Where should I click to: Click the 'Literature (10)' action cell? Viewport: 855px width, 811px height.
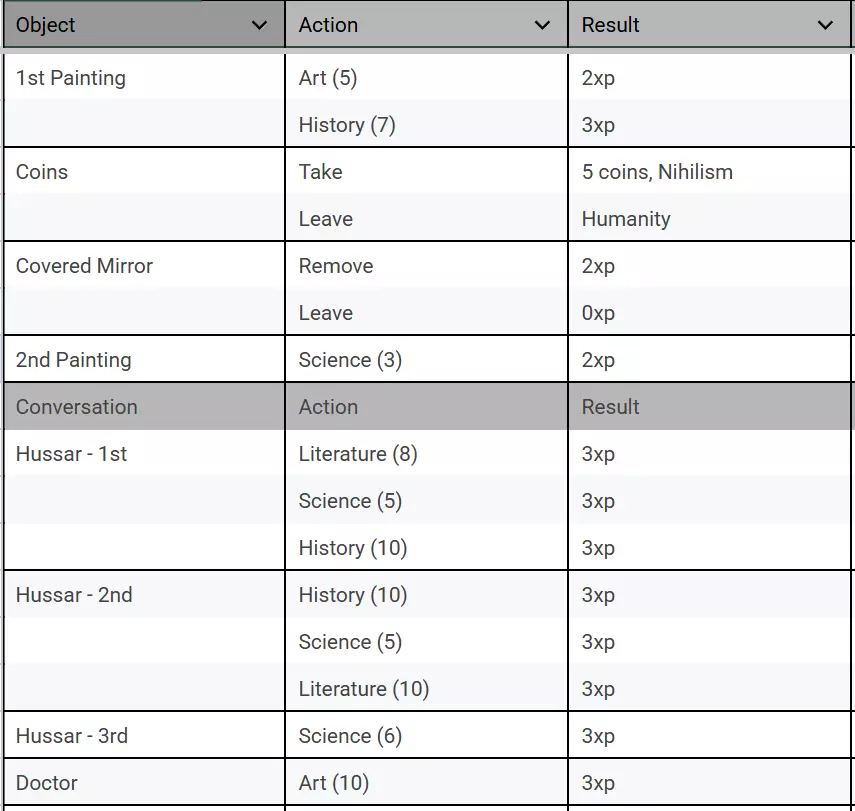point(363,689)
